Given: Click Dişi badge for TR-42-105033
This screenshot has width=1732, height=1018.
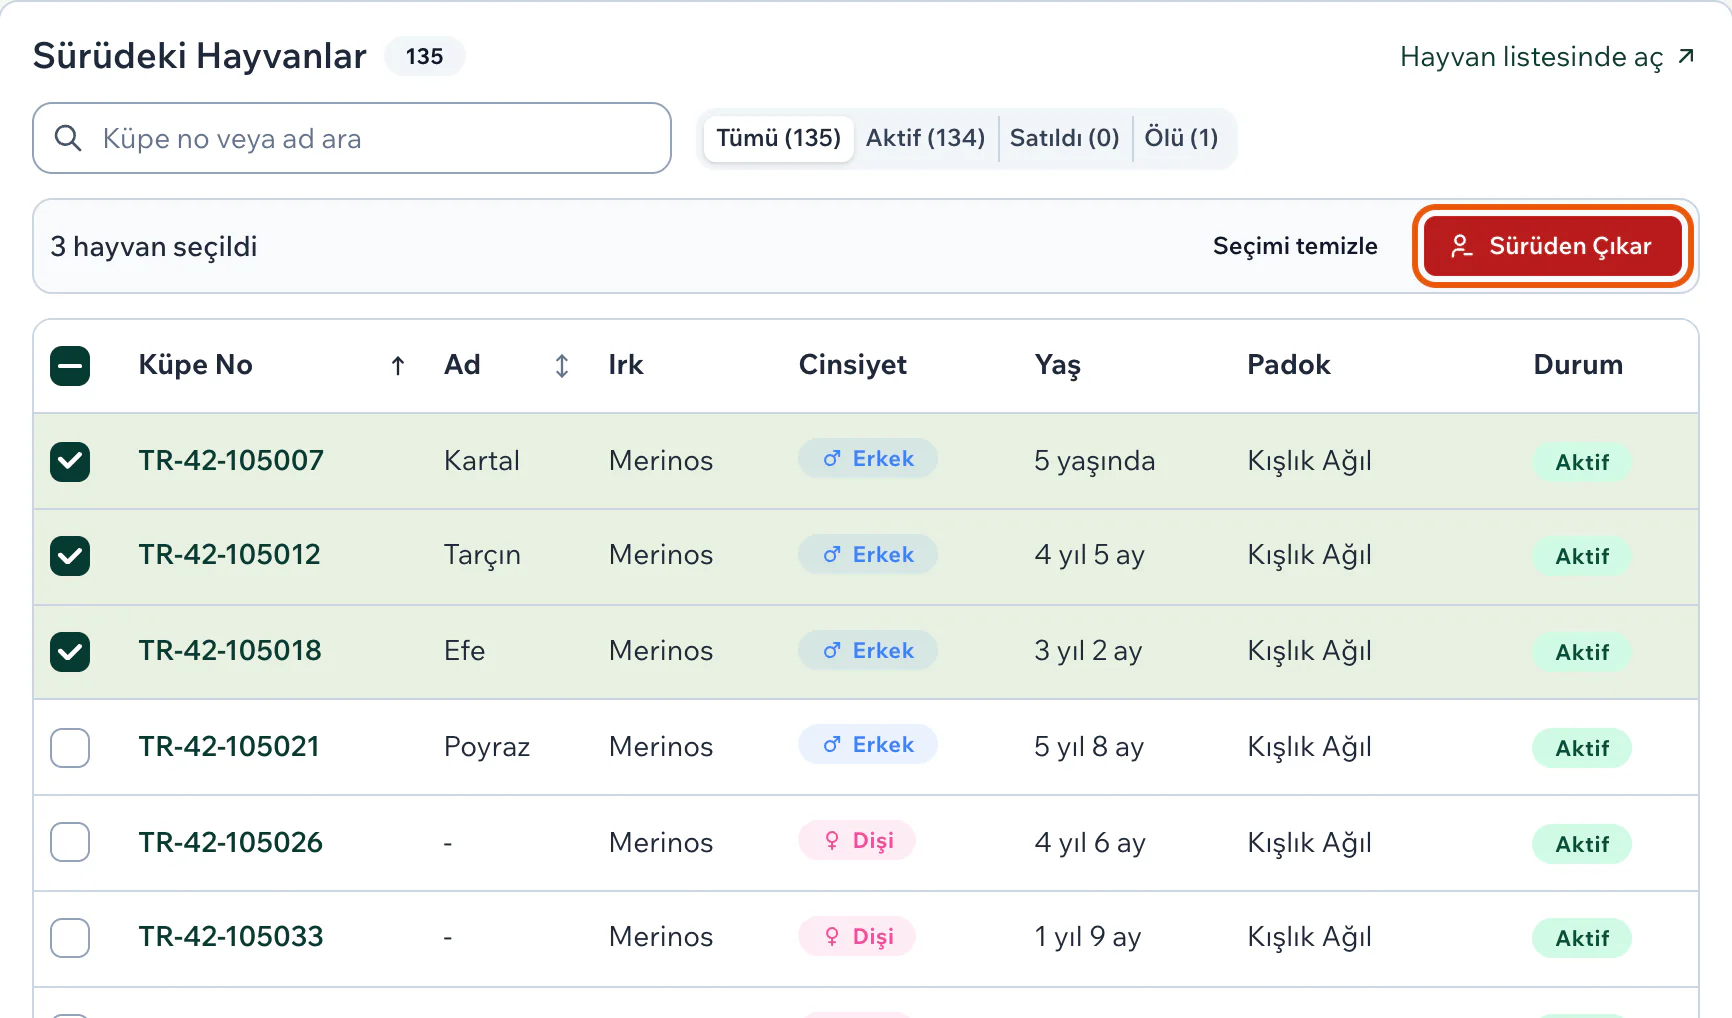Looking at the screenshot, I should click(x=857, y=937).
